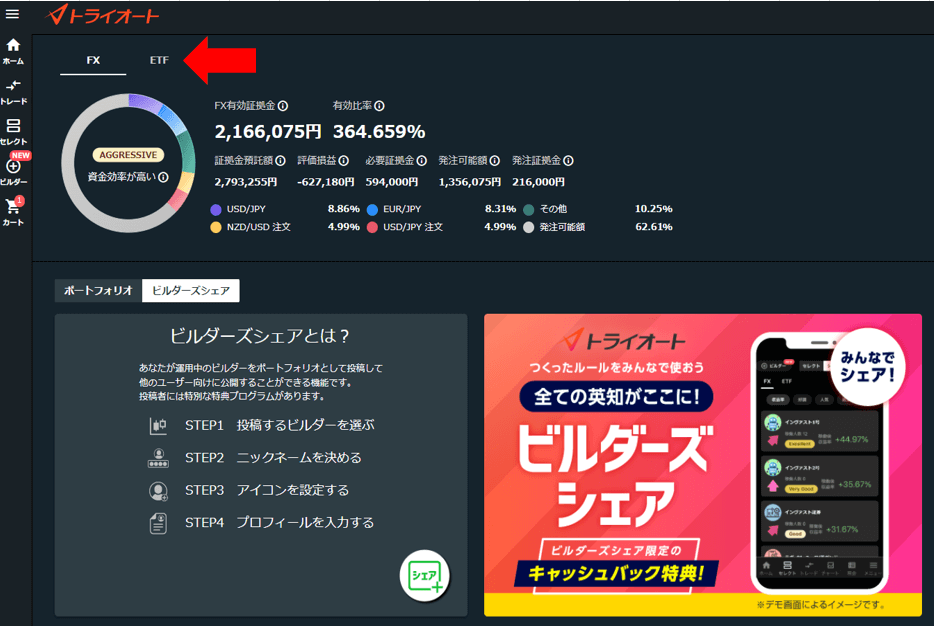Click the 2,793,255円 deposit value

[x=245, y=182]
